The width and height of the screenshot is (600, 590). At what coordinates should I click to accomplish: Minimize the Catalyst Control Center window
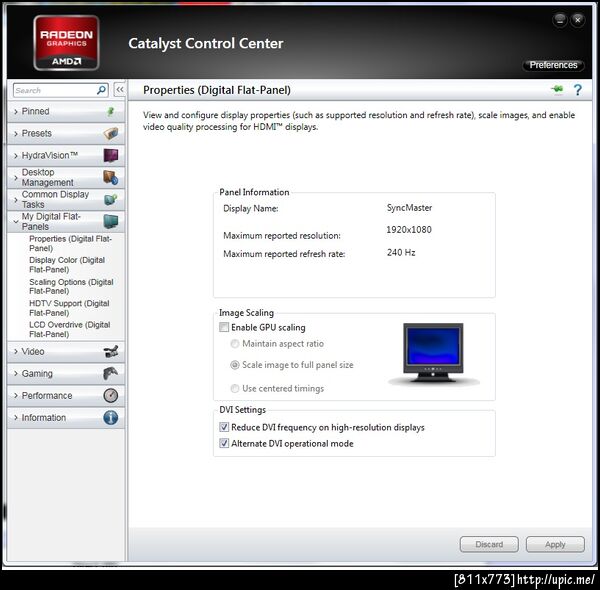click(560, 20)
